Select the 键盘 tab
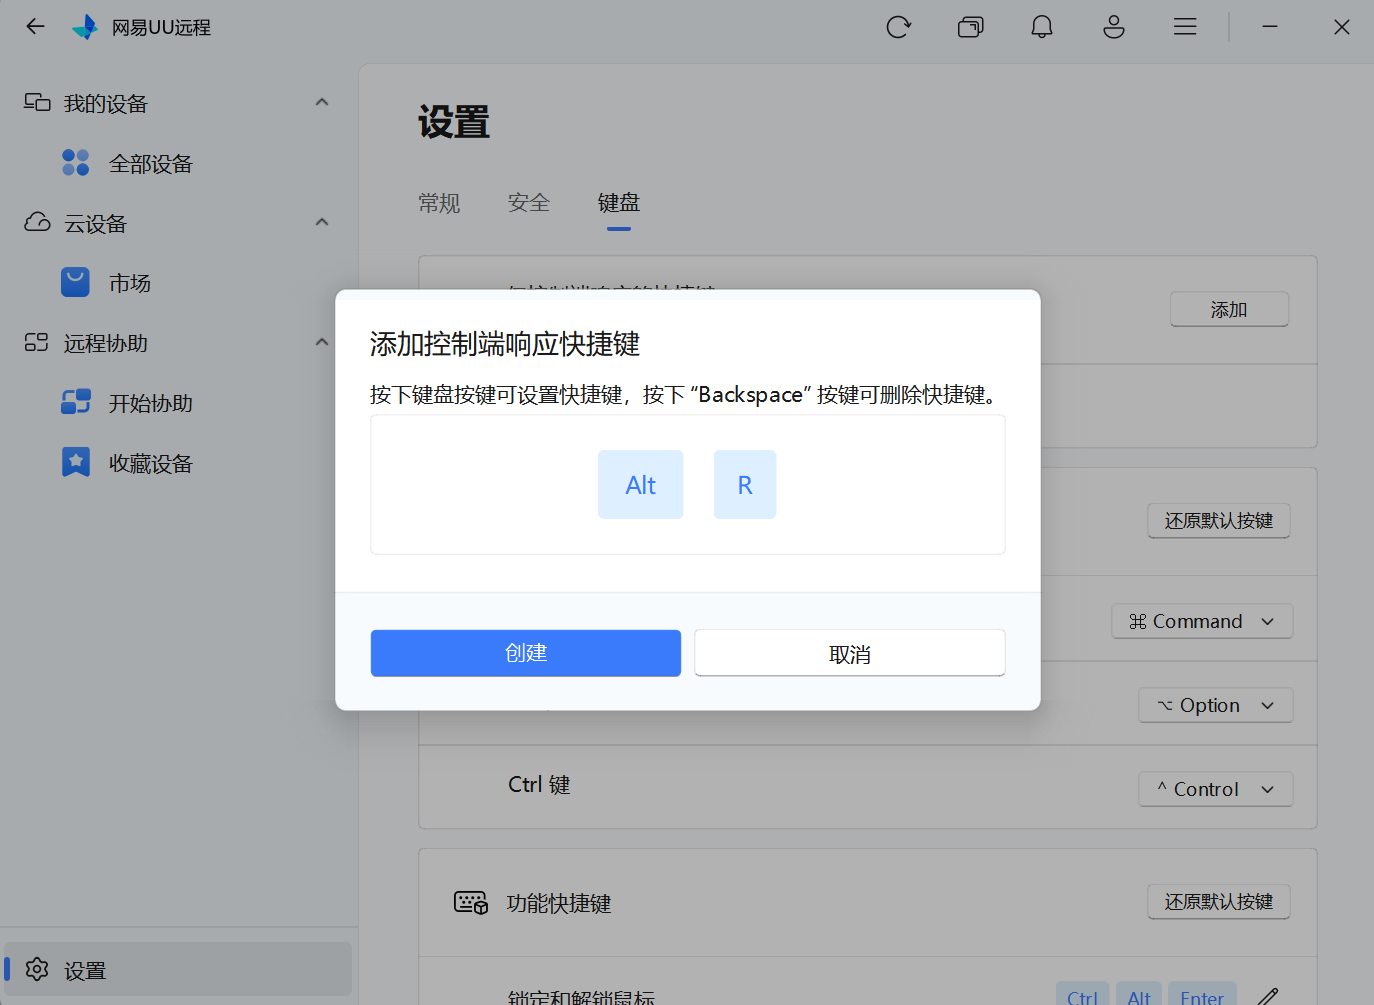The image size is (1374, 1005). [619, 203]
